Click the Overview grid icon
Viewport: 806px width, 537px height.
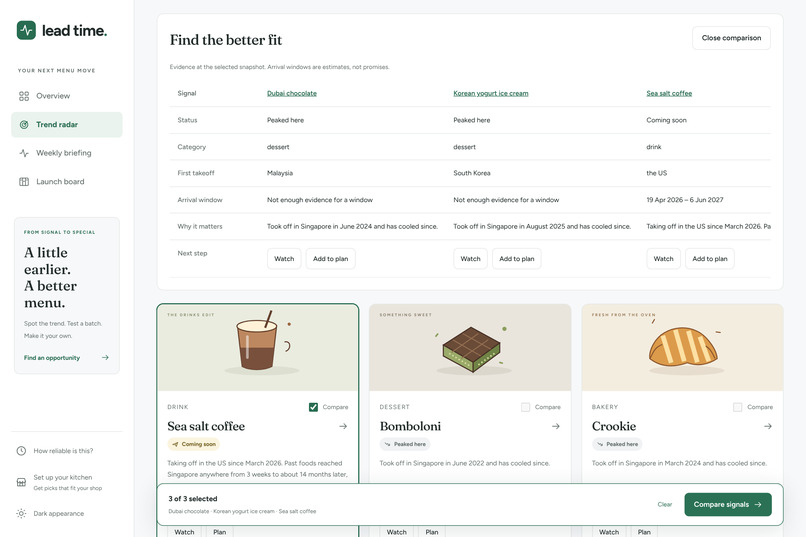pyautogui.click(x=24, y=96)
